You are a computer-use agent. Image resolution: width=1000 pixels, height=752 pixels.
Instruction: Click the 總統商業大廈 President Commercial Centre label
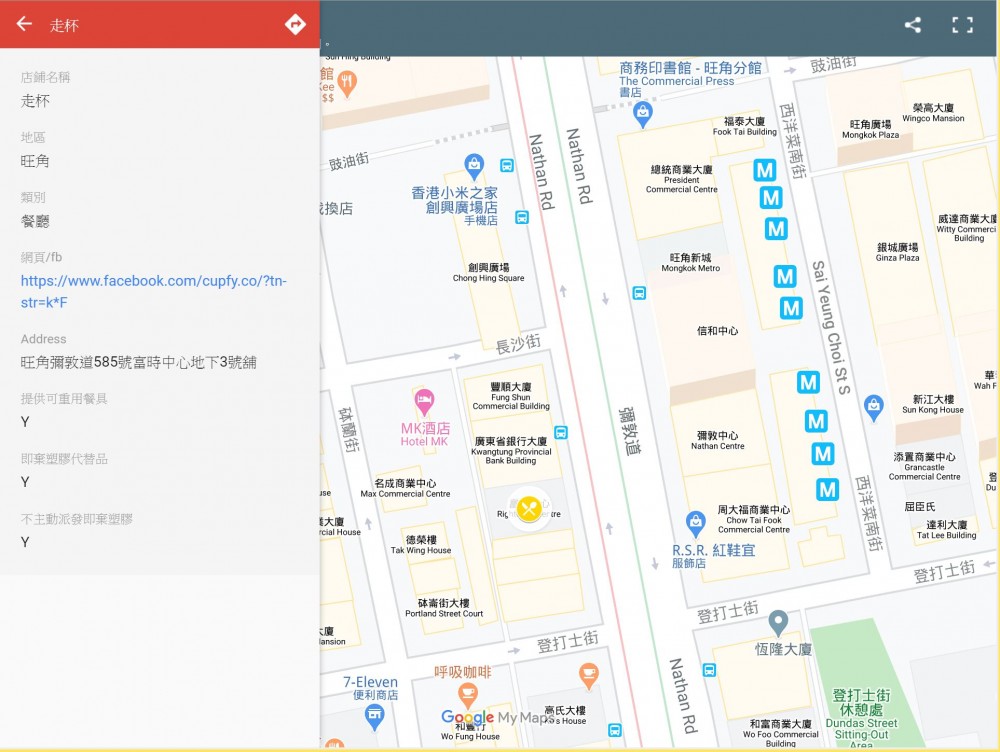pyautogui.click(x=682, y=179)
